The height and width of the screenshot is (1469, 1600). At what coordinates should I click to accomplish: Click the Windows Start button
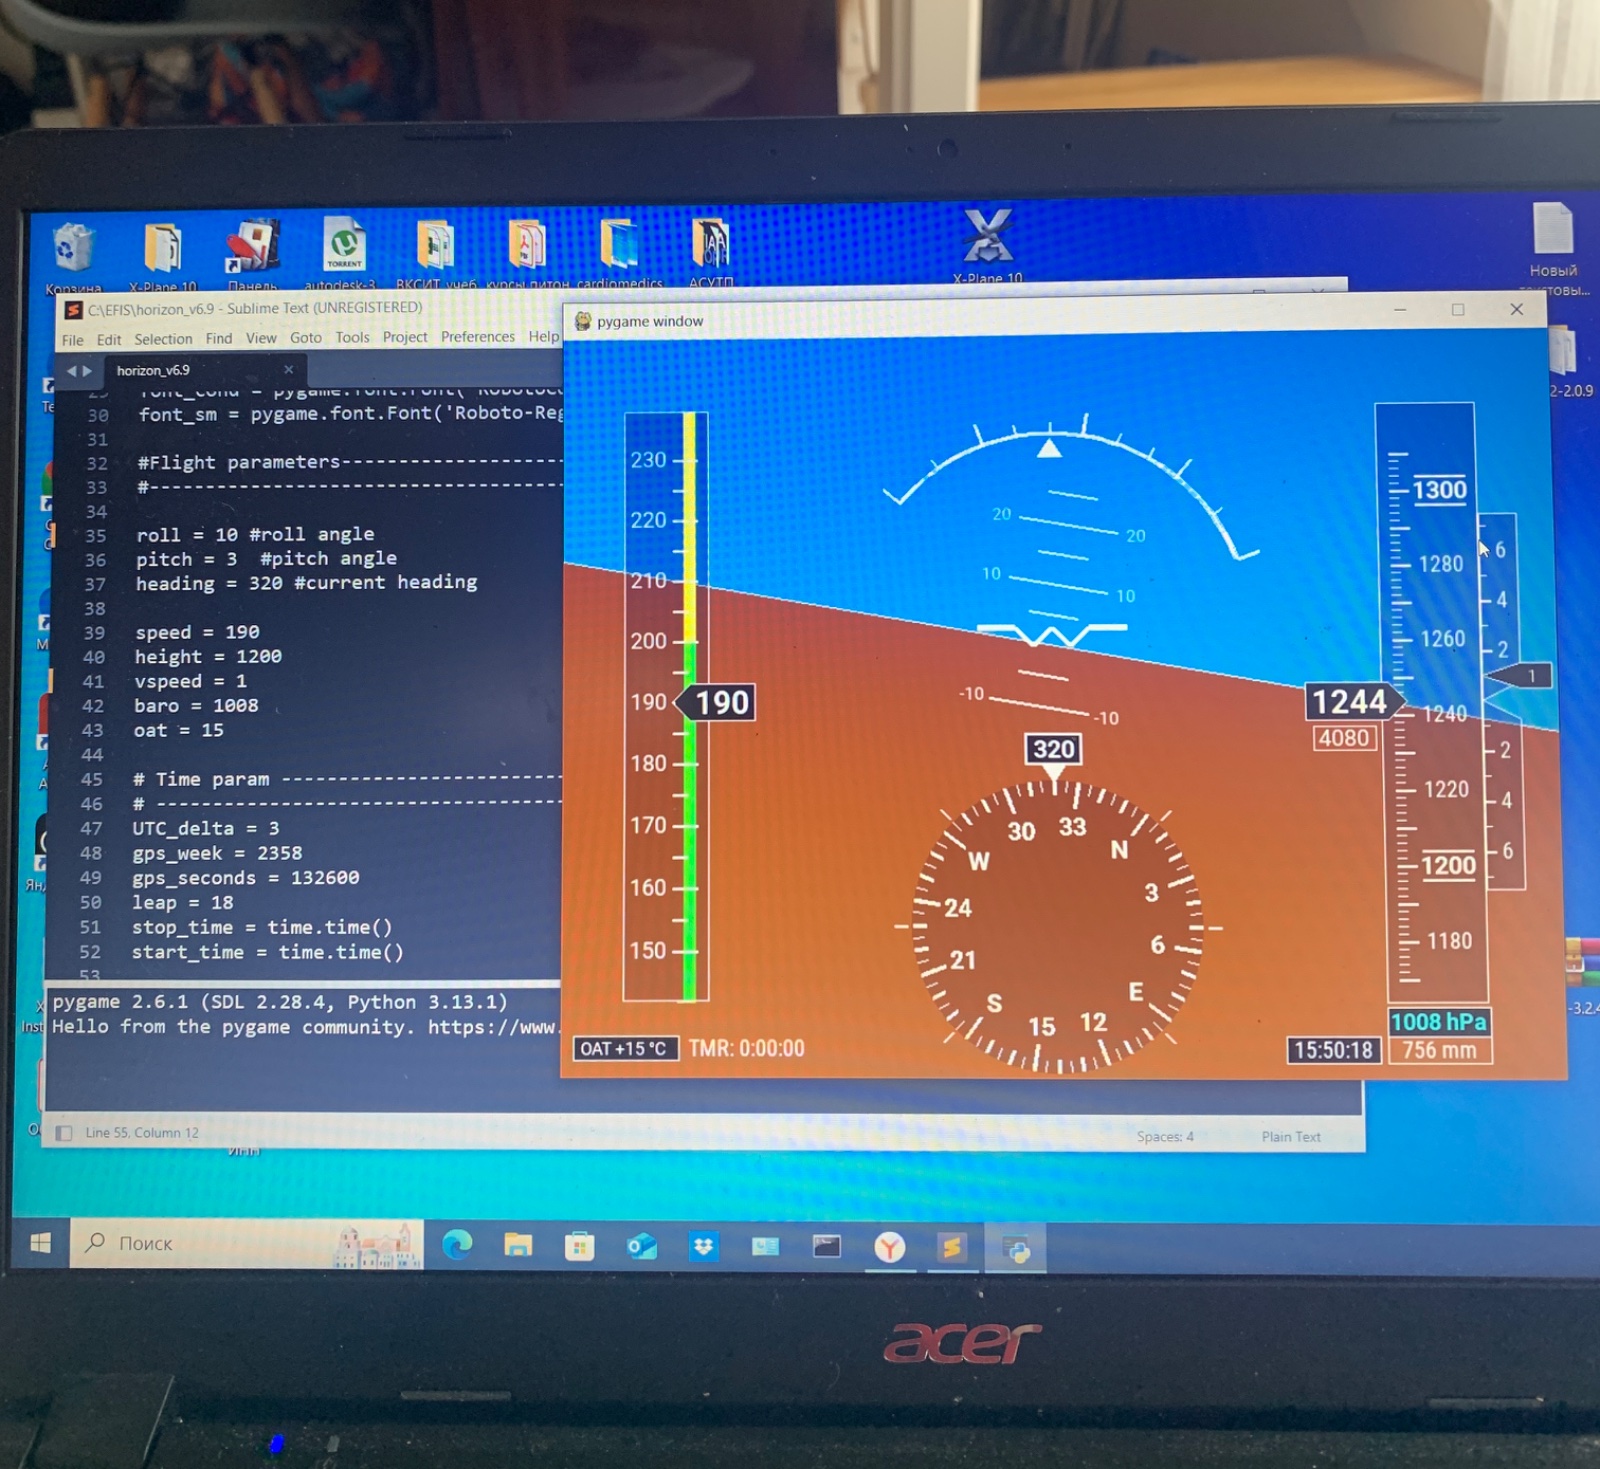pyautogui.click(x=41, y=1243)
